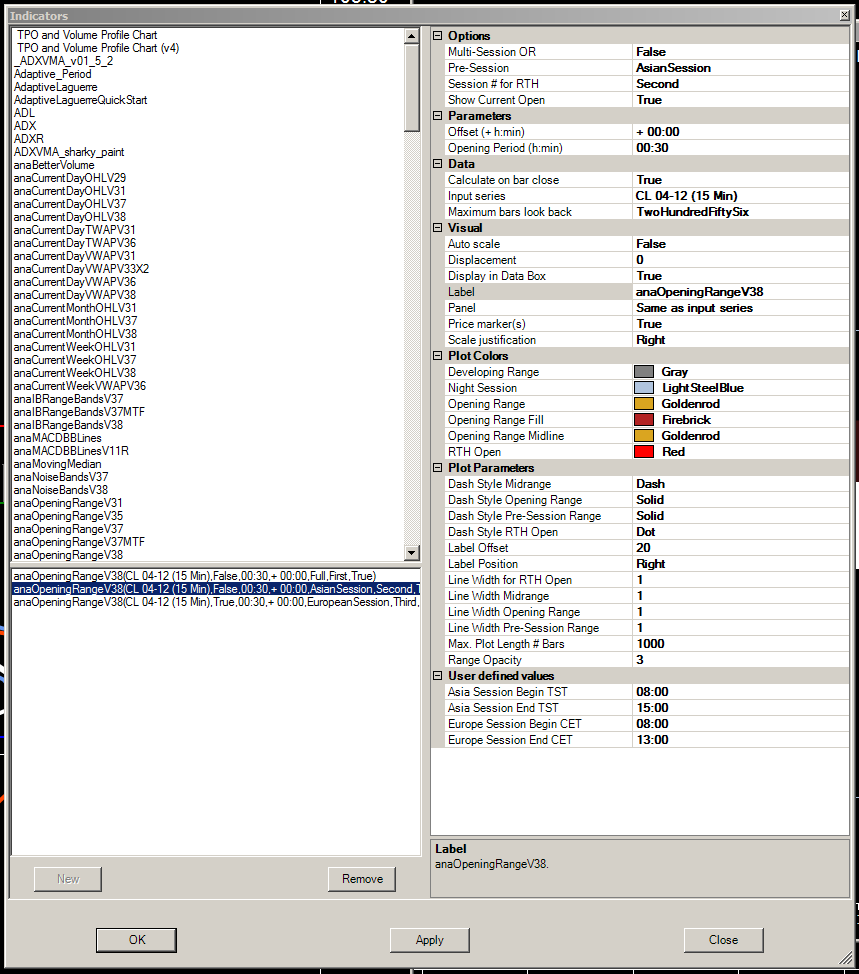Click the indicator list scroll down arrow
The image size is (859, 974).
click(x=411, y=552)
